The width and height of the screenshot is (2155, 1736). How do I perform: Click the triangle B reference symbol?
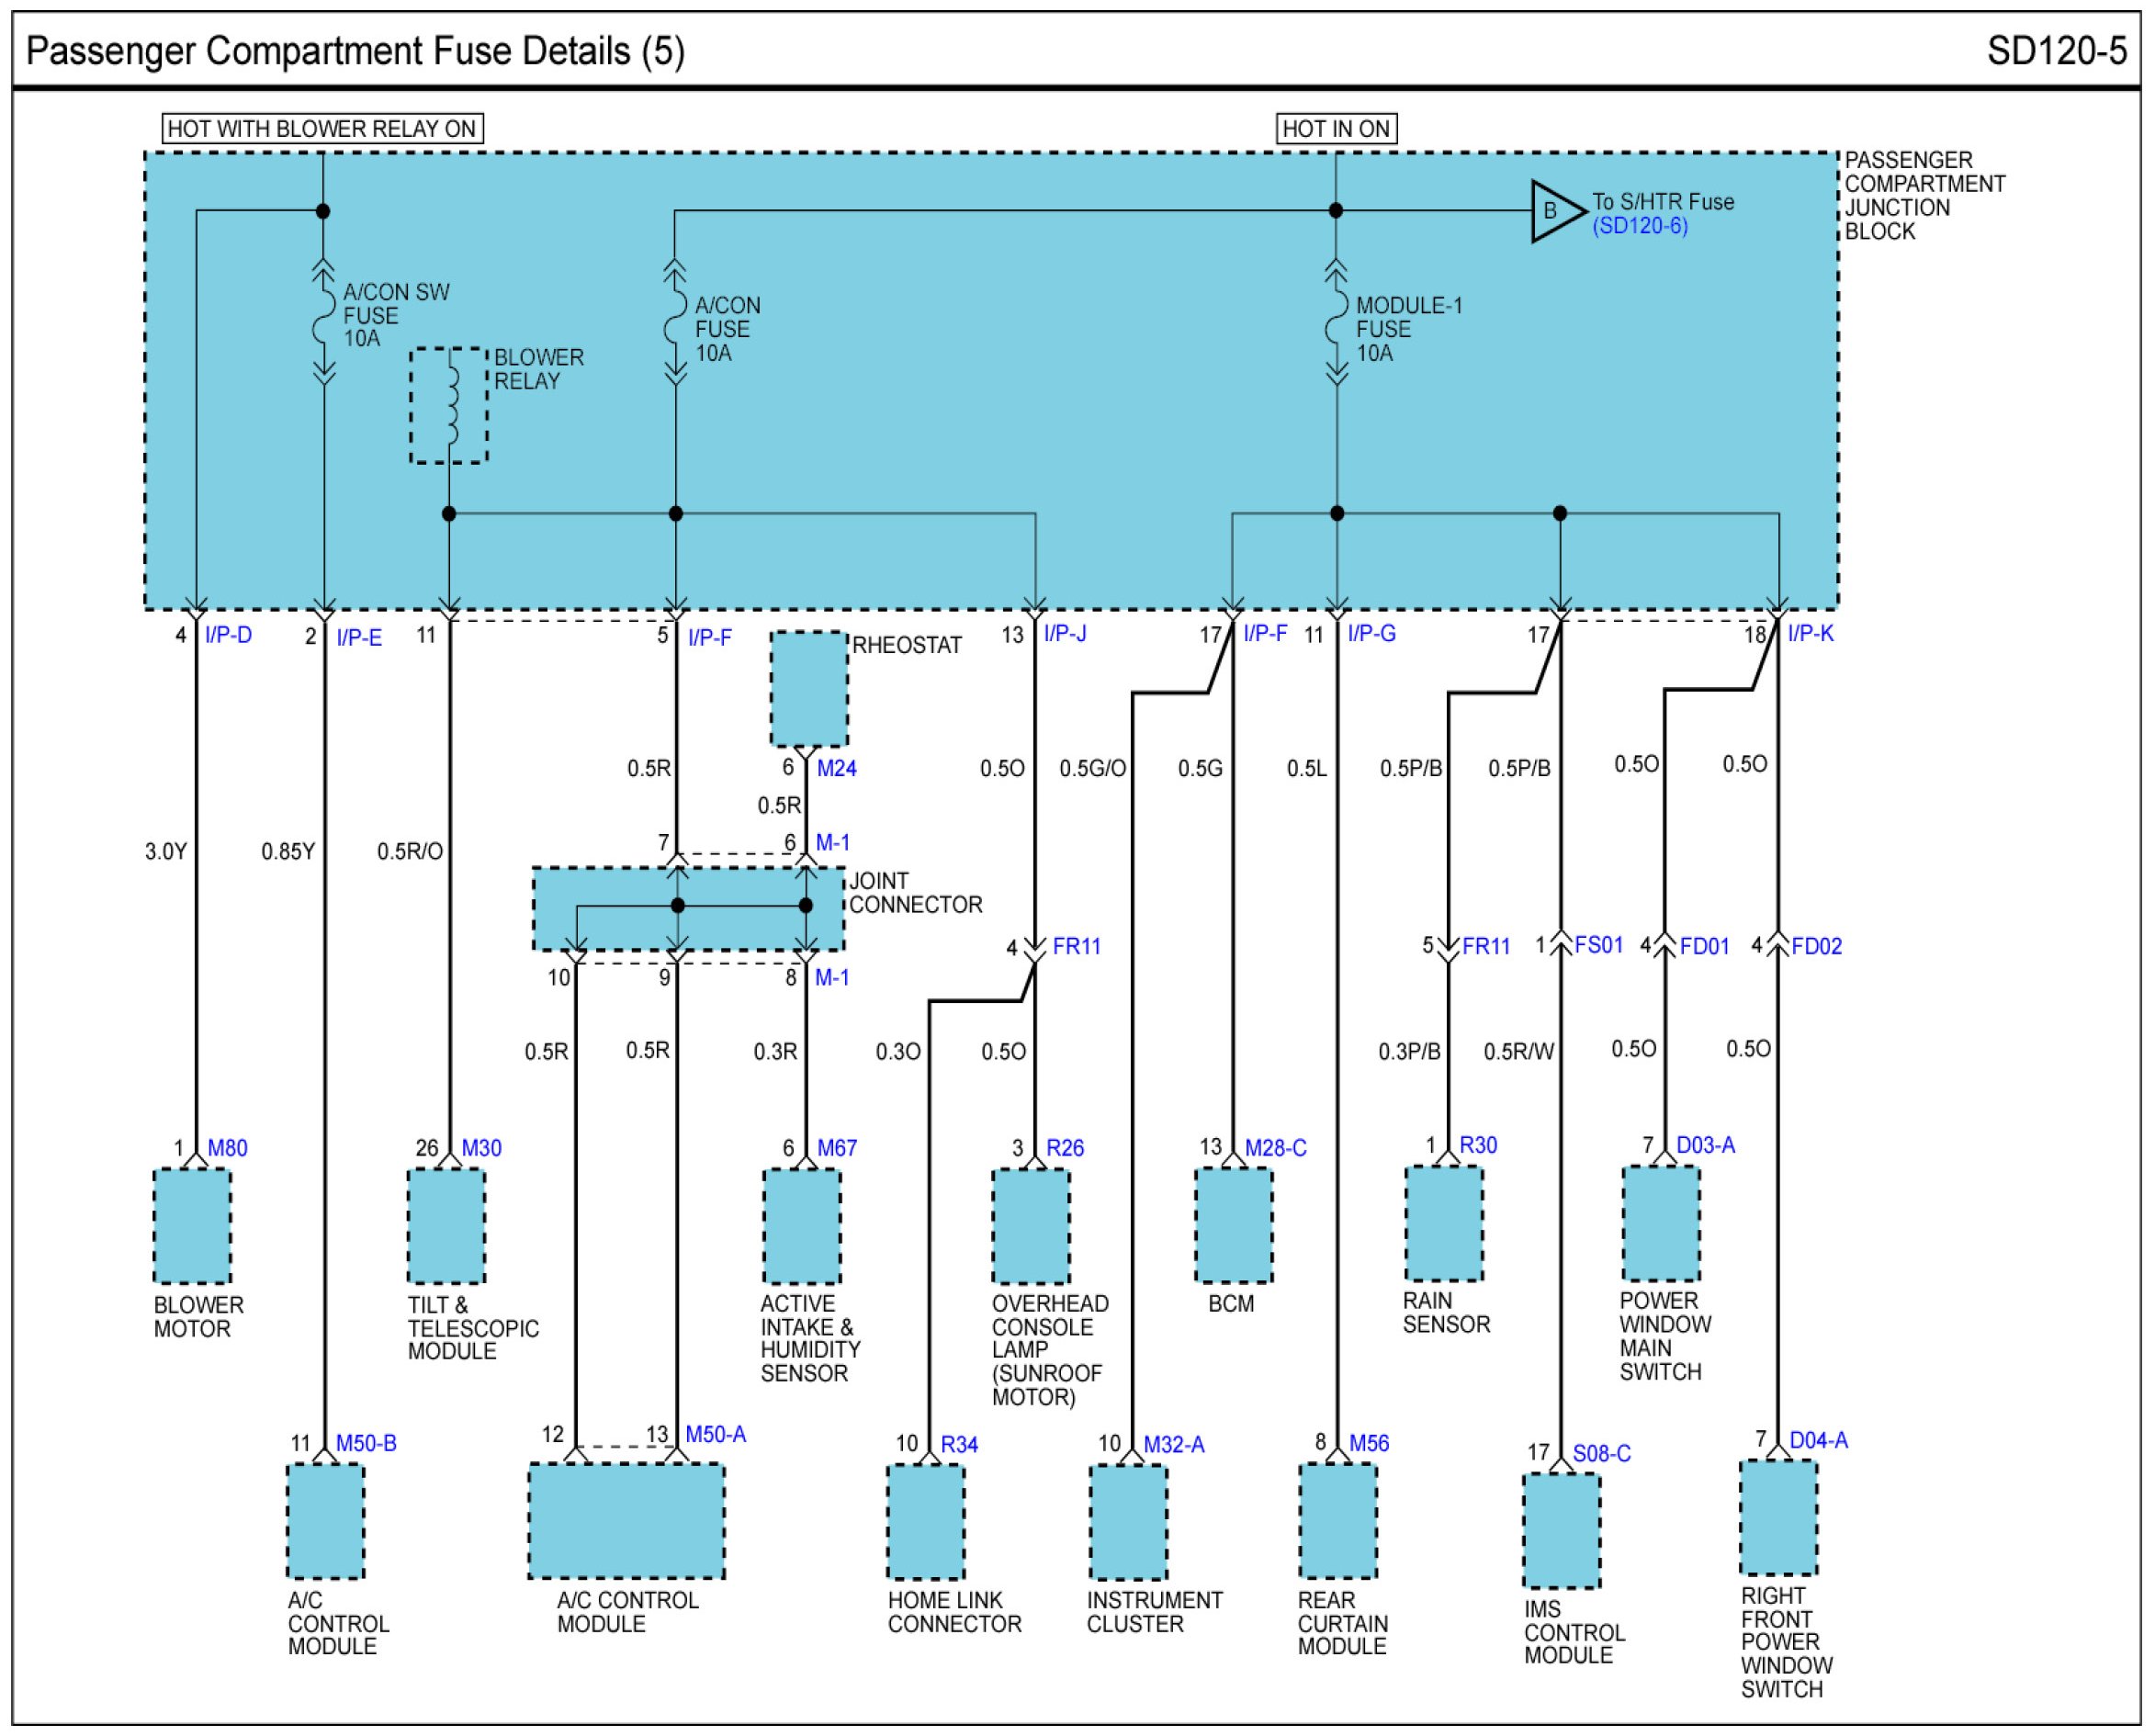click(1553, 211)
